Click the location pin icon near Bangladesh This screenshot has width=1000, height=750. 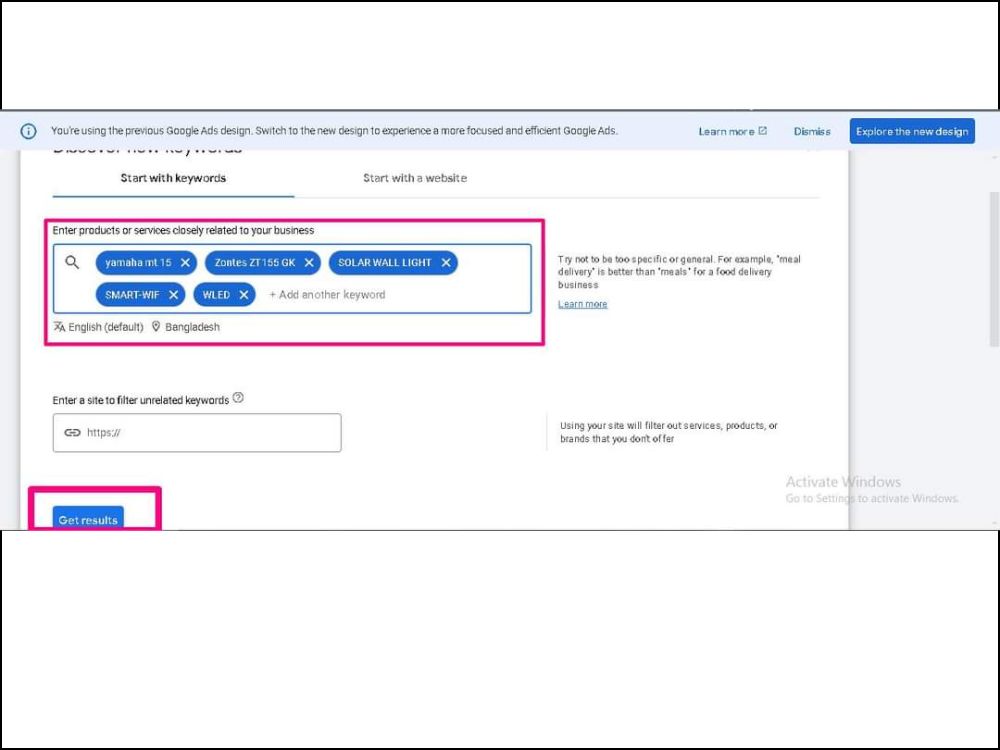coord(156,327)
